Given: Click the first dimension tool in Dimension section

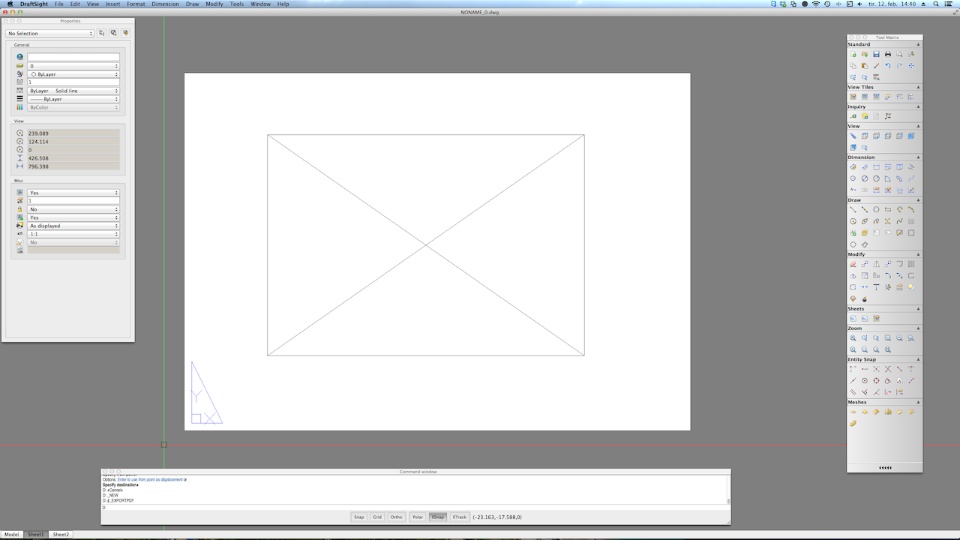Looking at the screenshot, I should 853,167.
